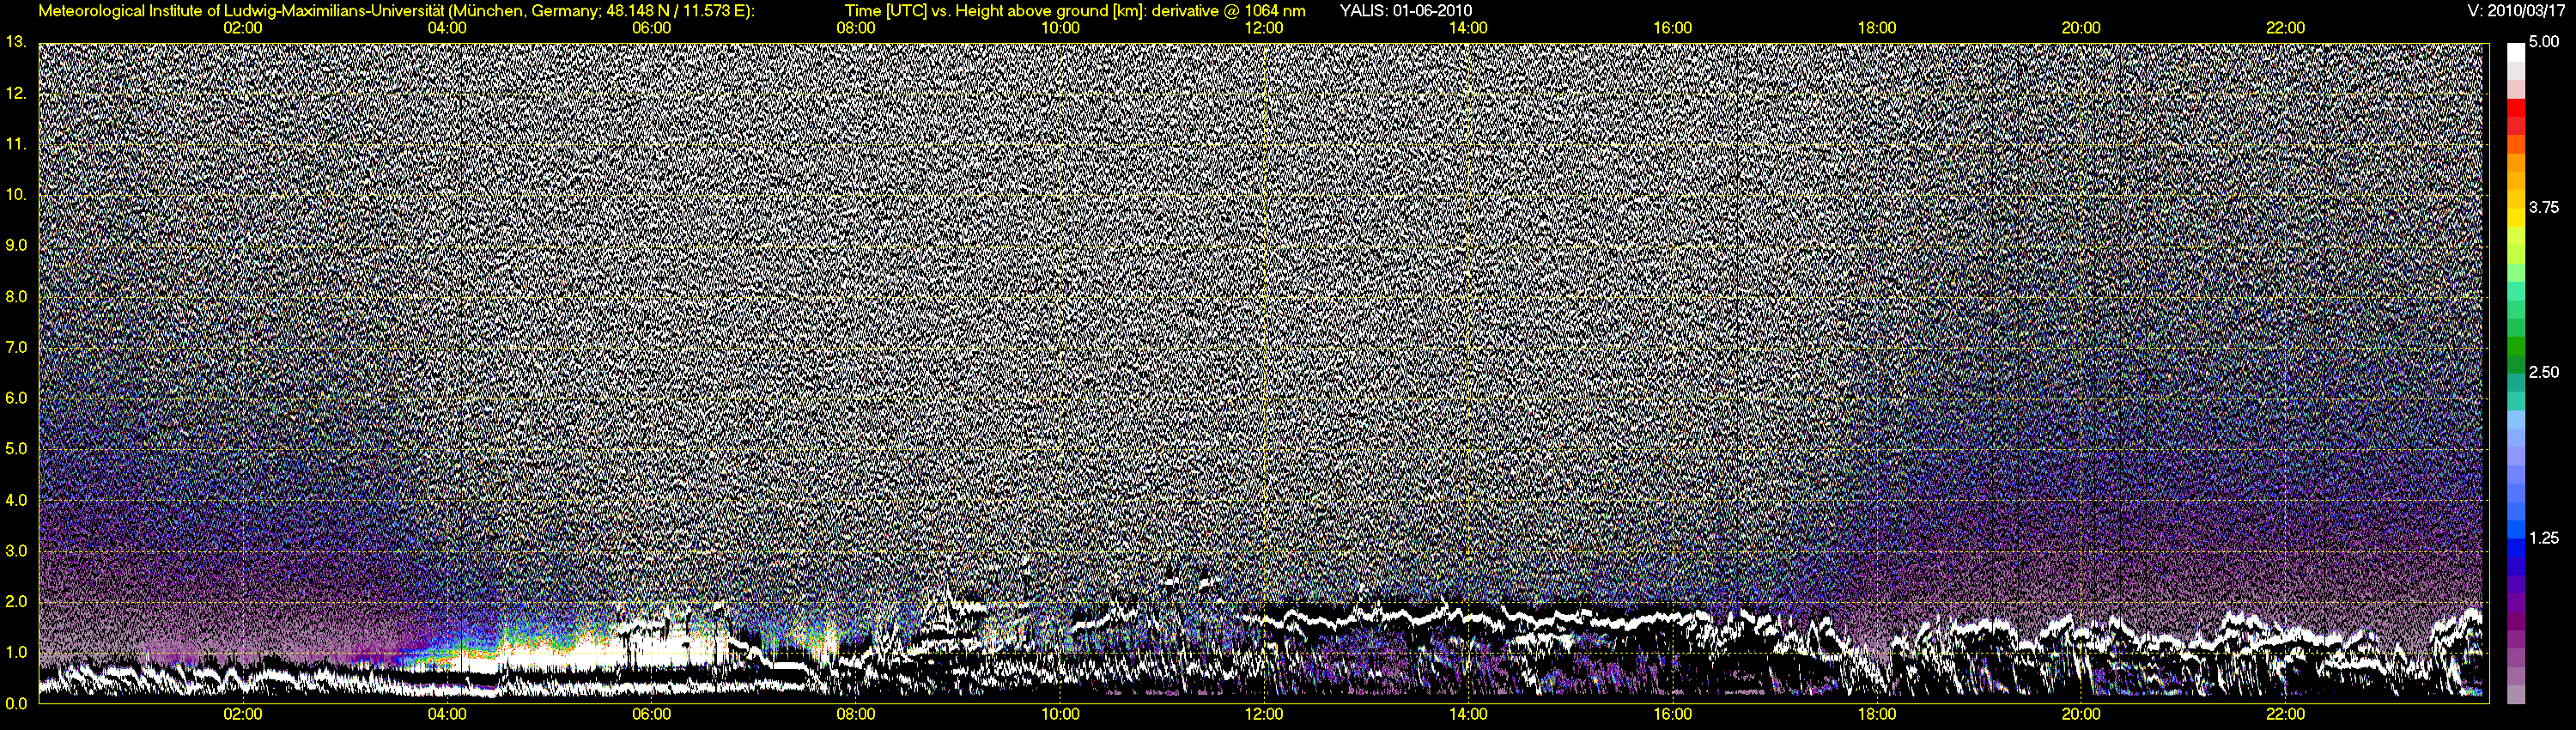This screenshot has height=730, width=2576.
Task: Select the 22:00 label on the top time axis
Action: pyautogui.click(x=2285, y=28)
